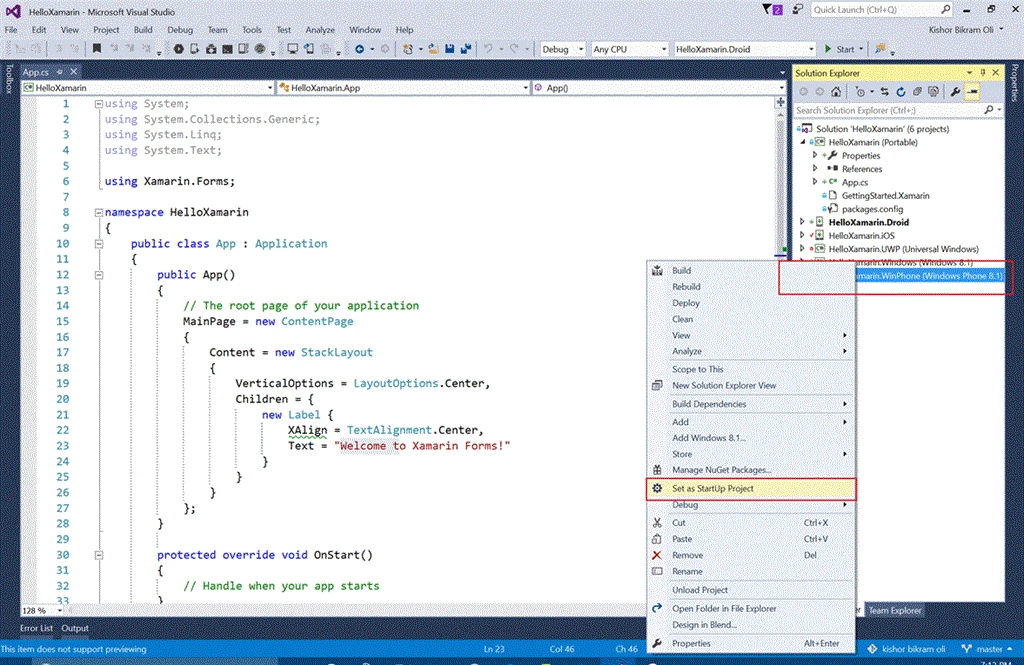Collapse the class App outline box at line 10
This screenshot has height=665, width=1024.
pyautogui.click(x=99, y=244)
